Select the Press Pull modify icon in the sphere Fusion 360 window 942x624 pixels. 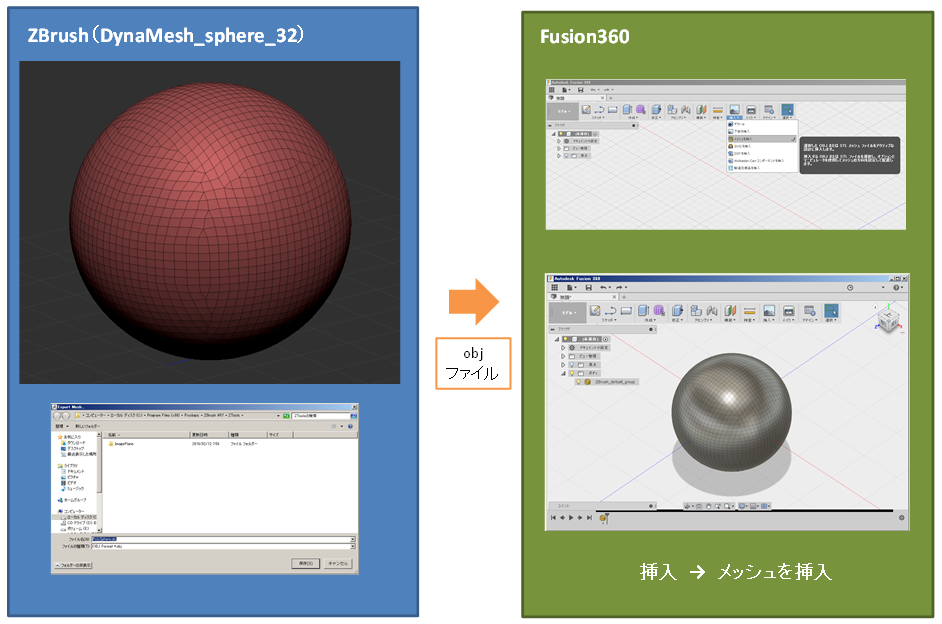(678, 310)
